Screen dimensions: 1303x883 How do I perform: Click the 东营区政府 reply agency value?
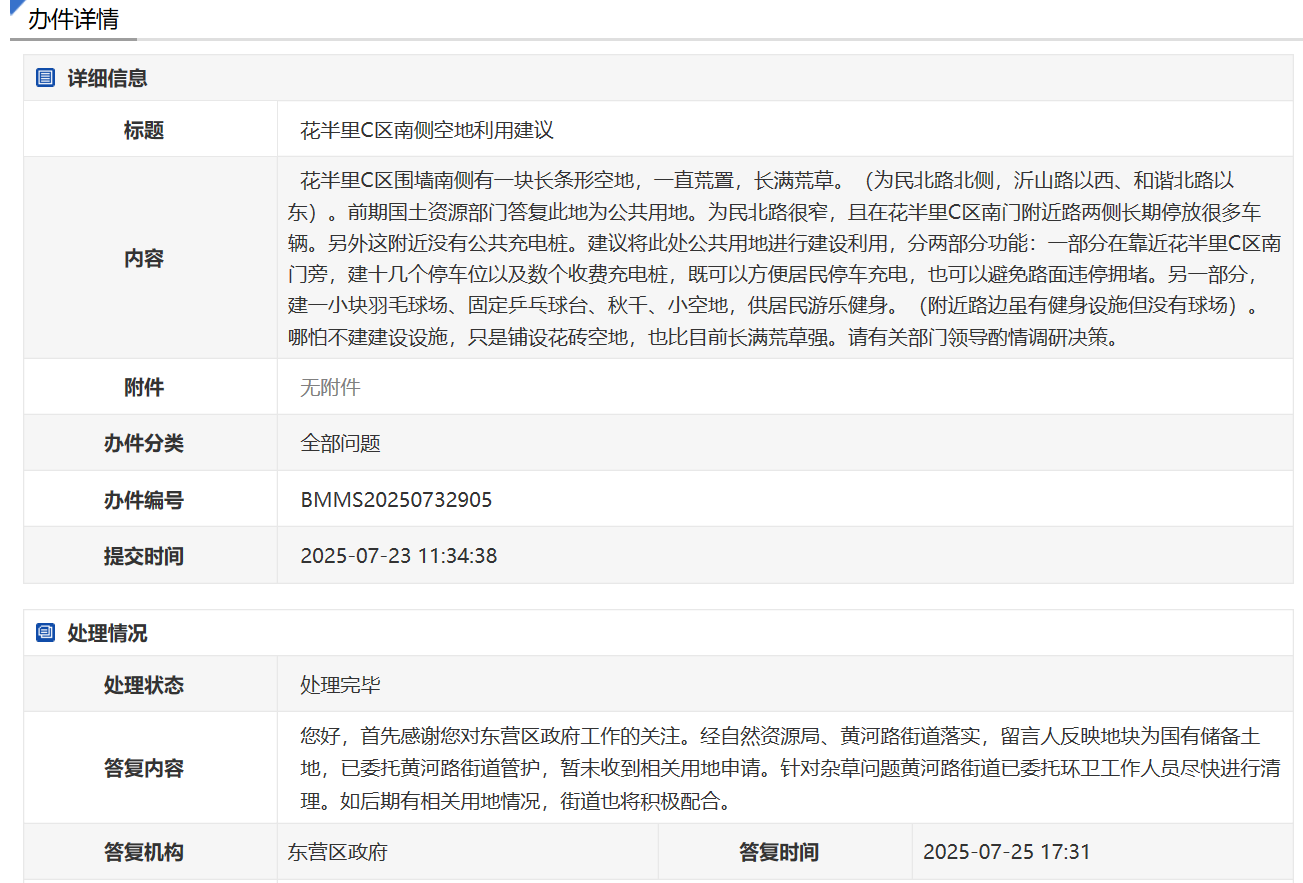[x=338, y=852]
